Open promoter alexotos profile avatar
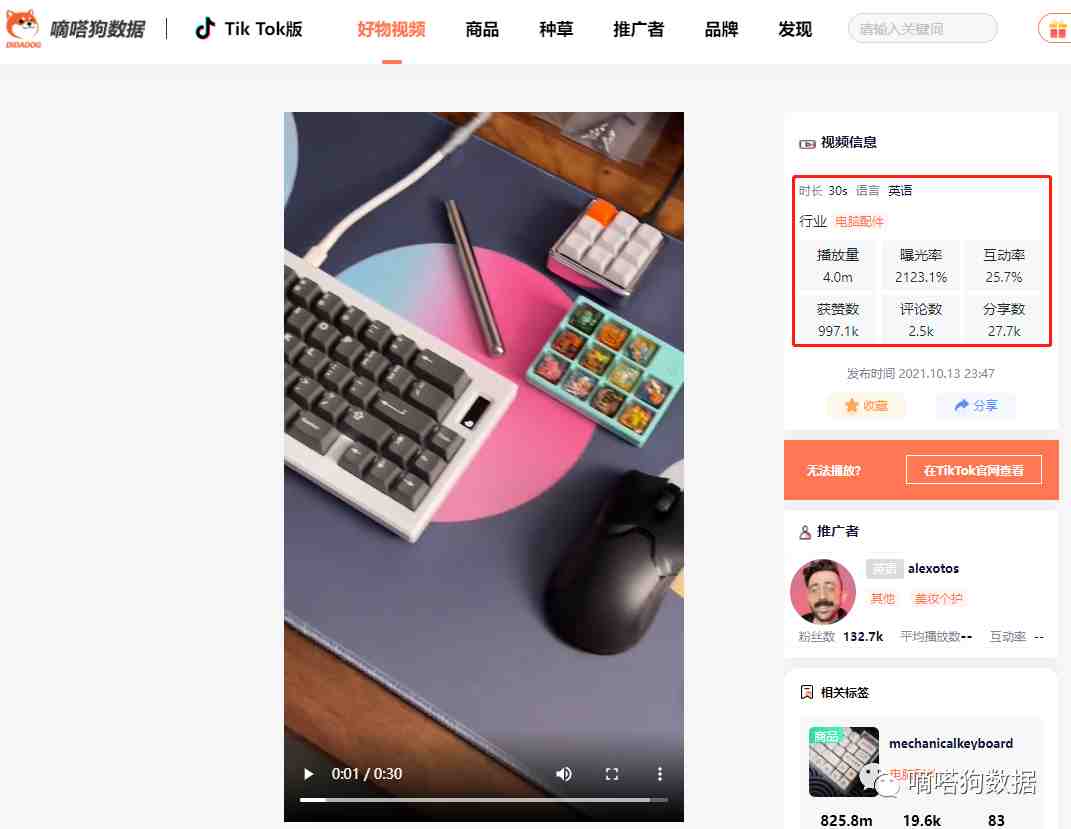Image resolution: width=1071 pixels, height=829 pixels. [x=822, y=591]
